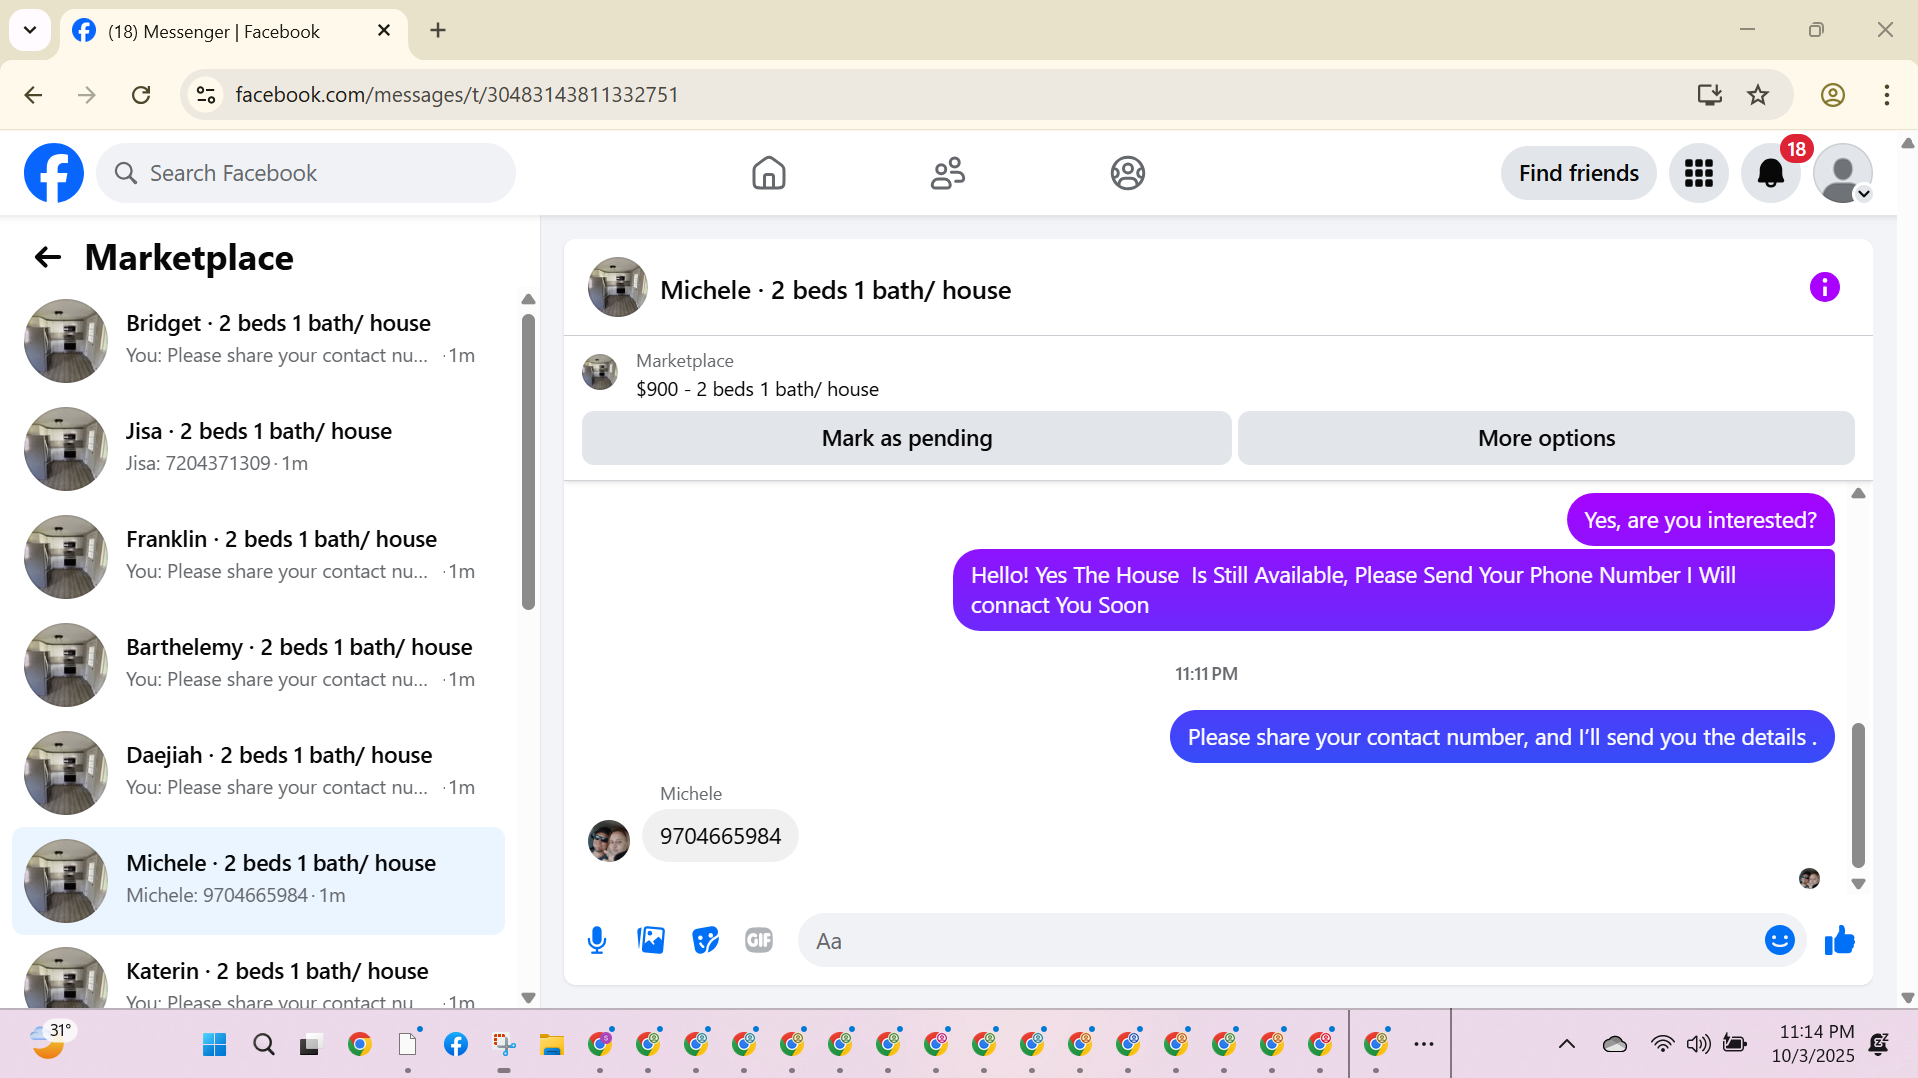Show hidden system tray icons

(1566, 1045)
